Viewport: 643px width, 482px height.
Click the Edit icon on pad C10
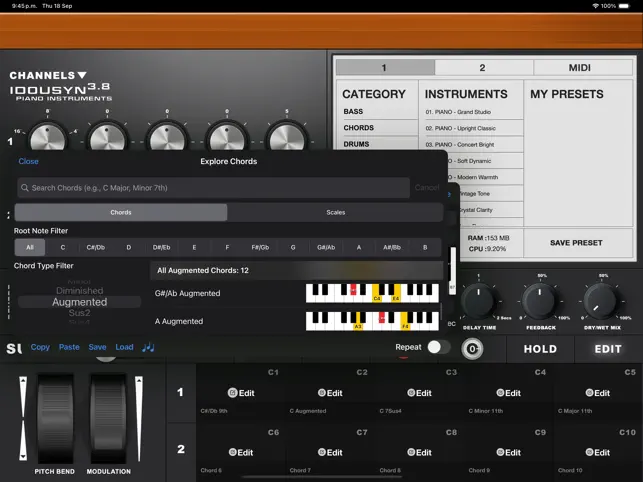click(589, 452)
